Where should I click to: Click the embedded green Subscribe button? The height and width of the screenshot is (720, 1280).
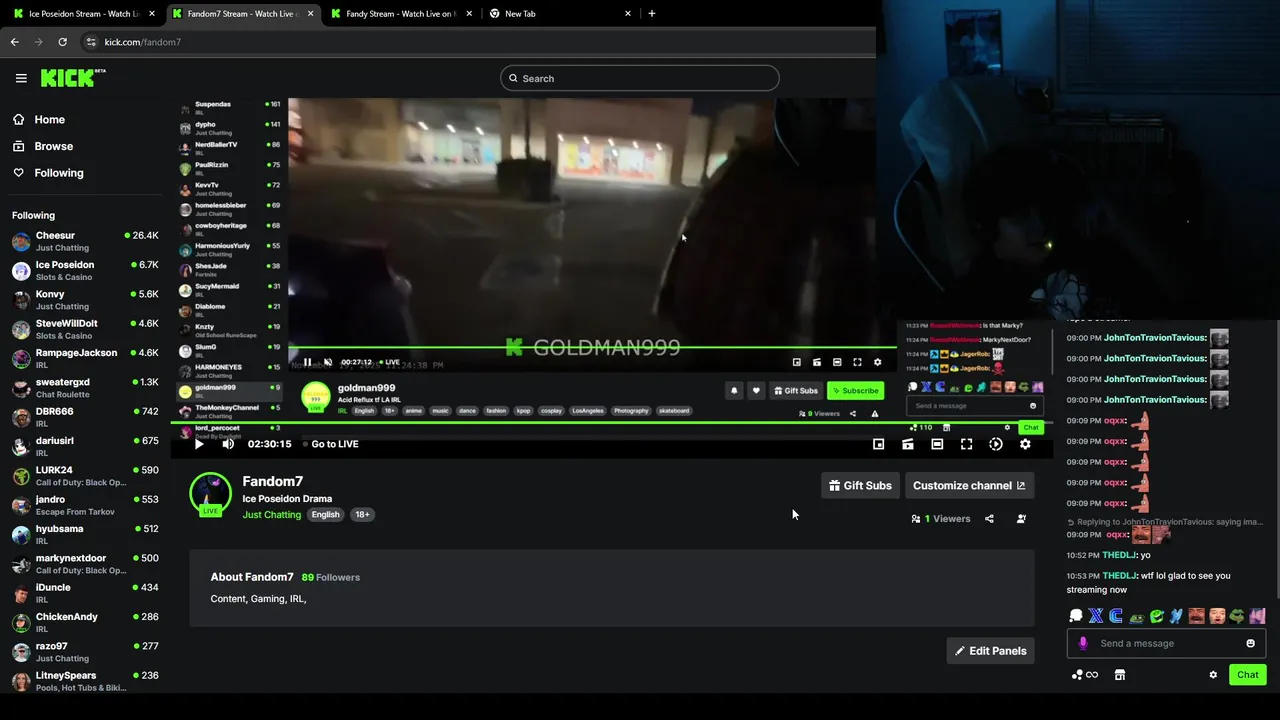(x=855, y=391)
